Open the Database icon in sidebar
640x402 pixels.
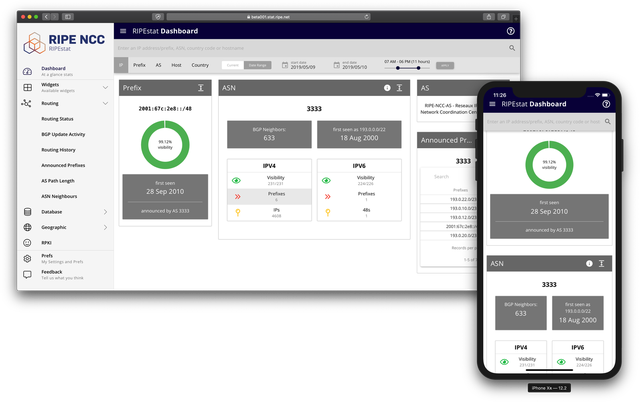point(27,212)
